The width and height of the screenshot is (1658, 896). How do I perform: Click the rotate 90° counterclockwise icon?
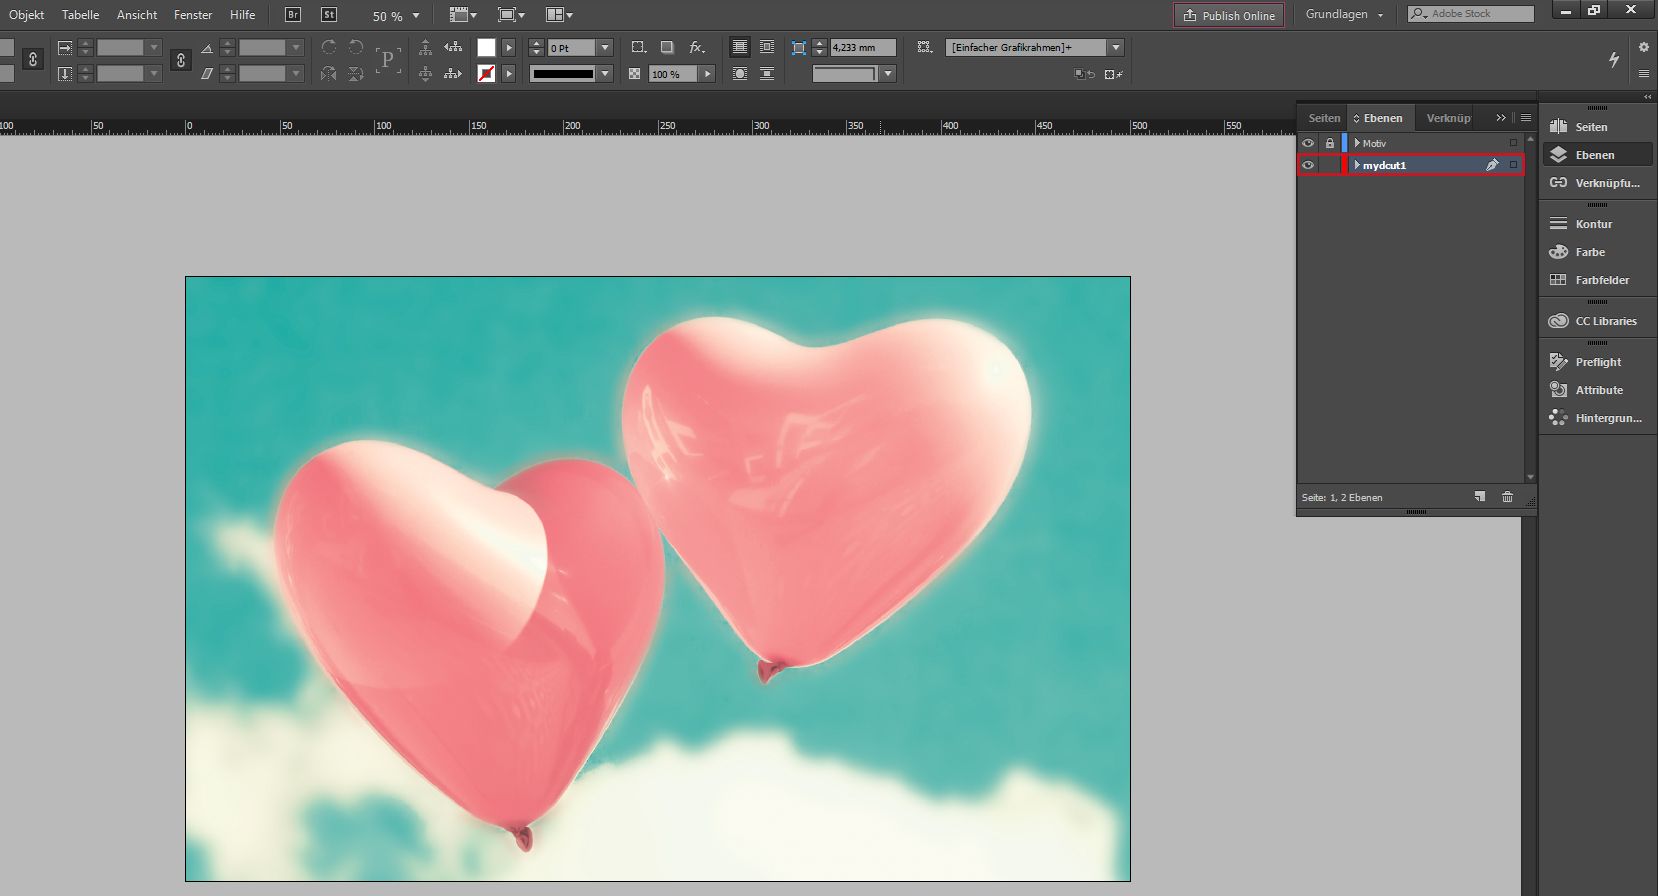(x=356, y=47)
